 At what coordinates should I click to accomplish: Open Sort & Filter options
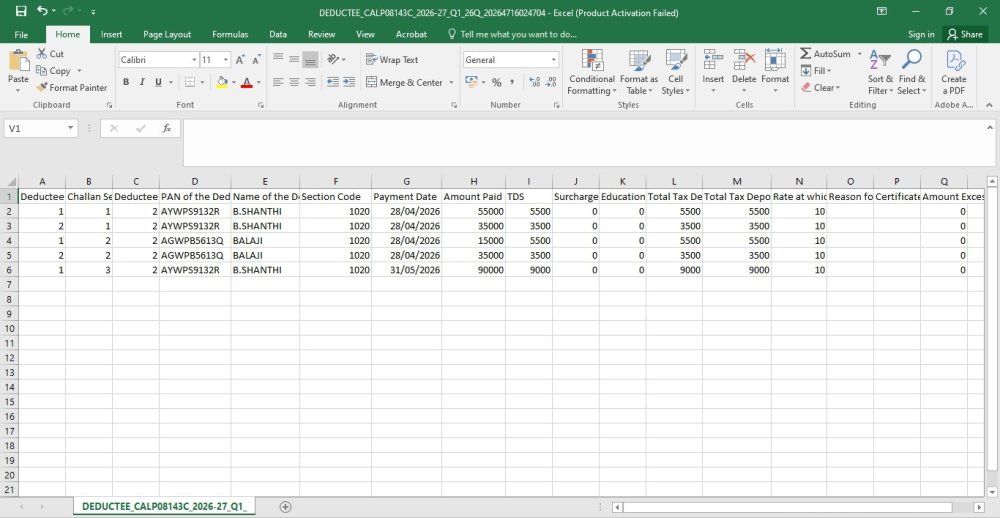click(880, 72)
